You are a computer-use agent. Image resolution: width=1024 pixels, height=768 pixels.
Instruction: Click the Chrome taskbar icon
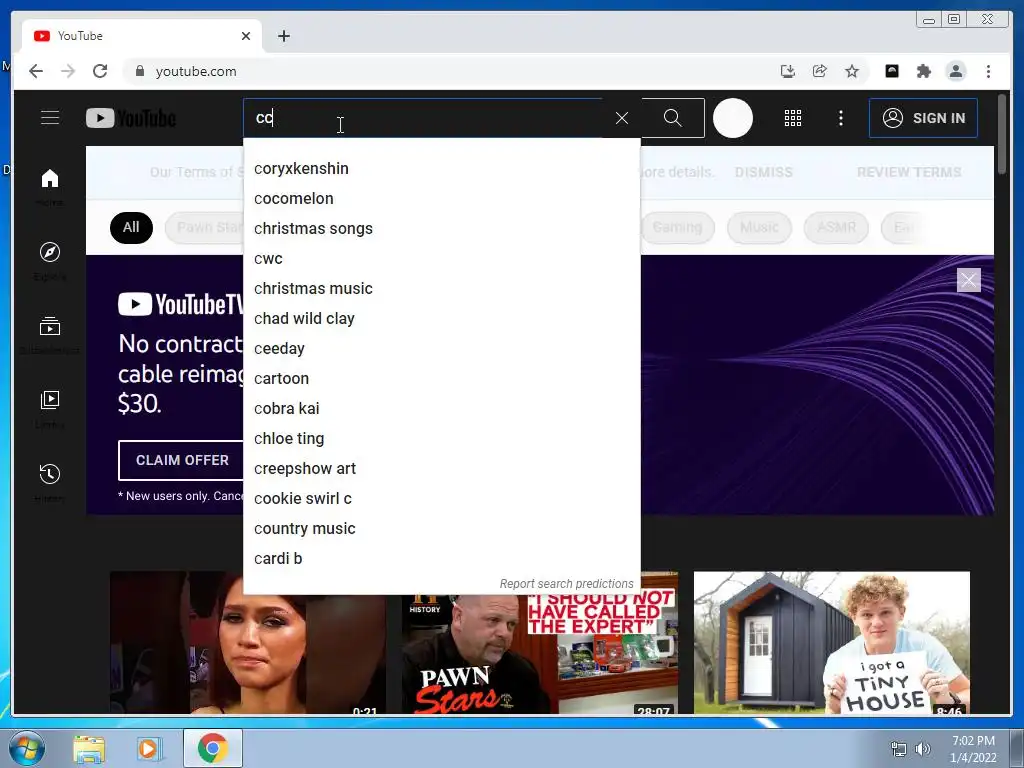coord(212,748)
